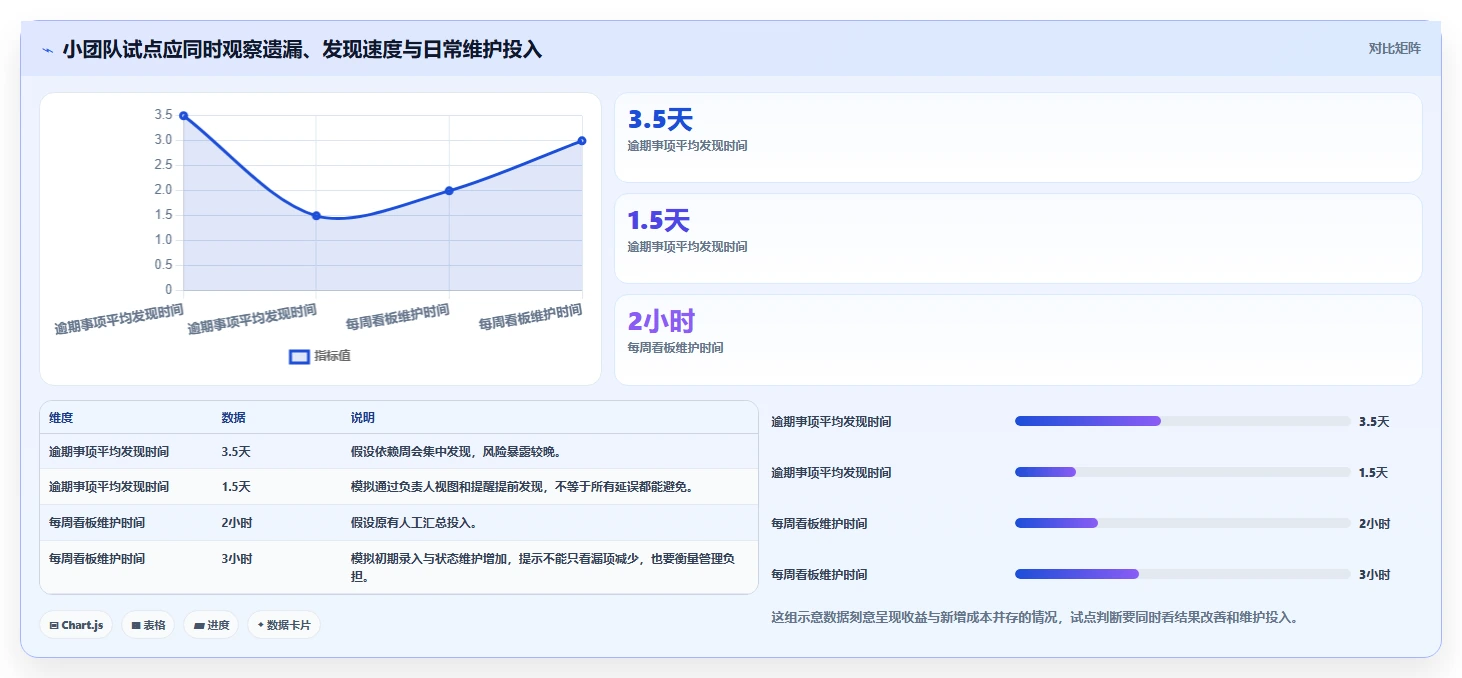Click the 对比矩阵 label in the header
1462x678 pixels.
pyautogui.click(x=1394, y=48)
